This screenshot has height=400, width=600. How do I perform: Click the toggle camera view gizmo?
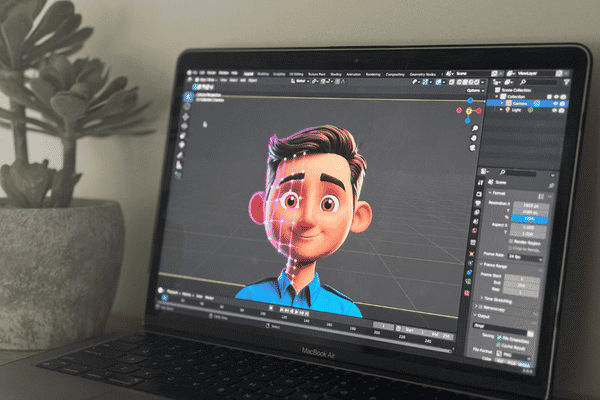[473, 147]
